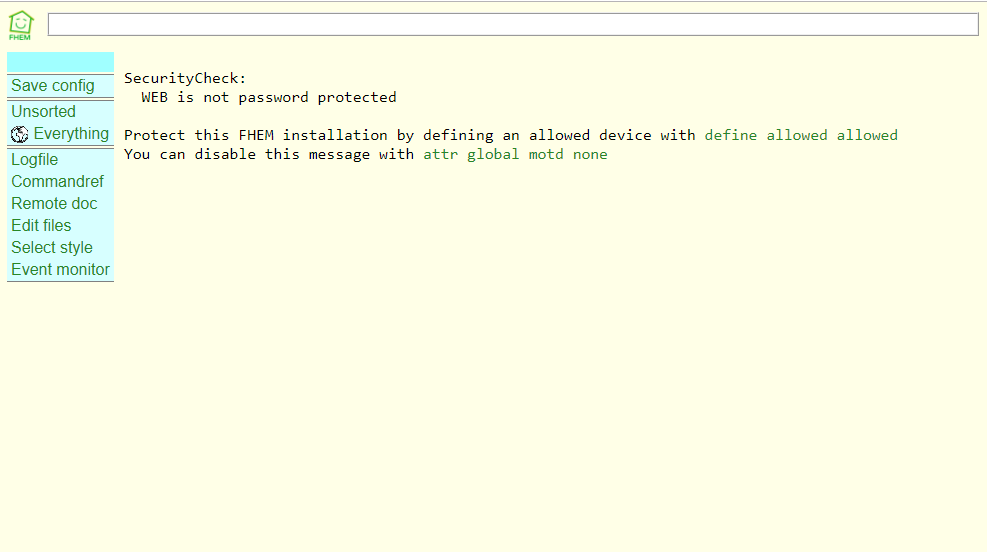The image size is (987, 552).
Task: Save config from the sidebar
Action: [53, 86]
